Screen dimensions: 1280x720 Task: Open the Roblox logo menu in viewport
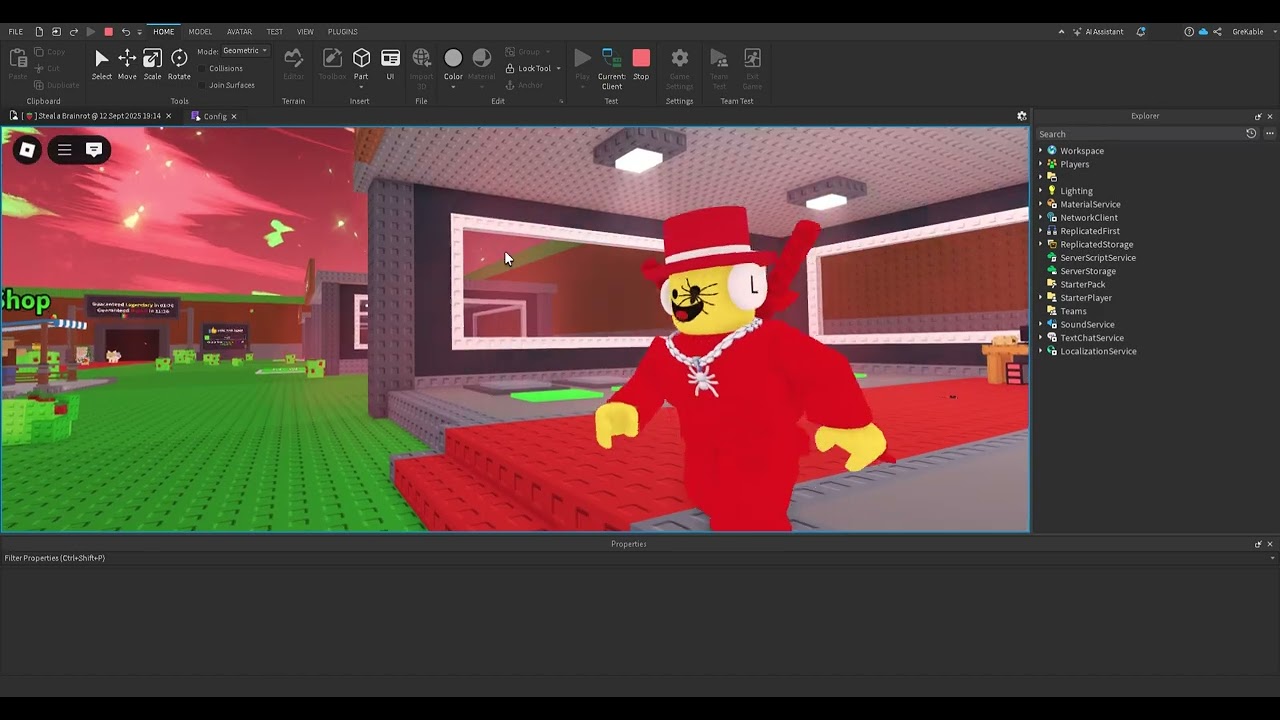point(27,150)
